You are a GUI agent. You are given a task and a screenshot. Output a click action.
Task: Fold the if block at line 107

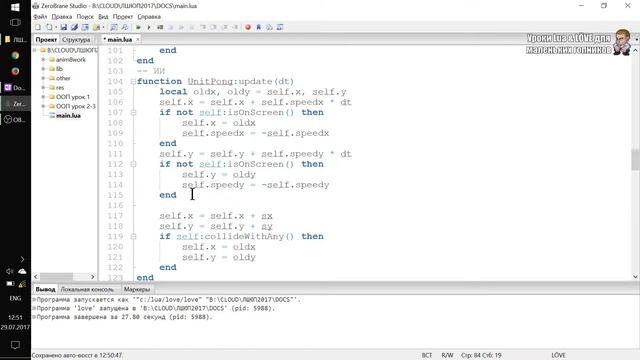point(133,113)
